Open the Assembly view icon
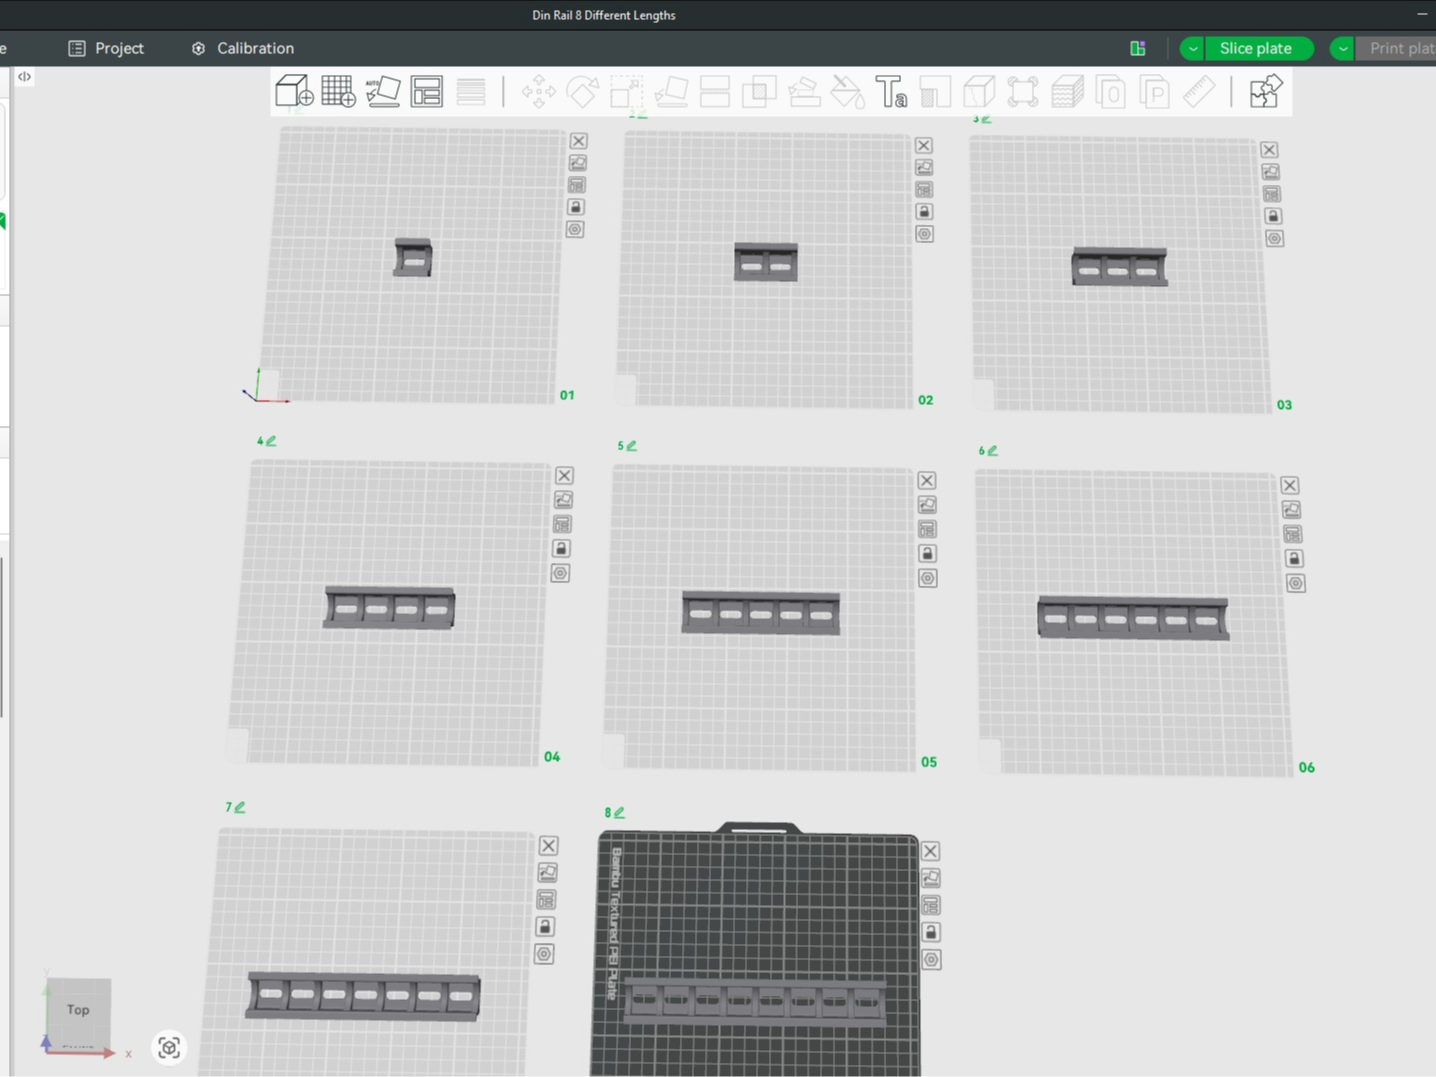The height and width of the screenshot is (1077, 1436). tap(1266, 91)
